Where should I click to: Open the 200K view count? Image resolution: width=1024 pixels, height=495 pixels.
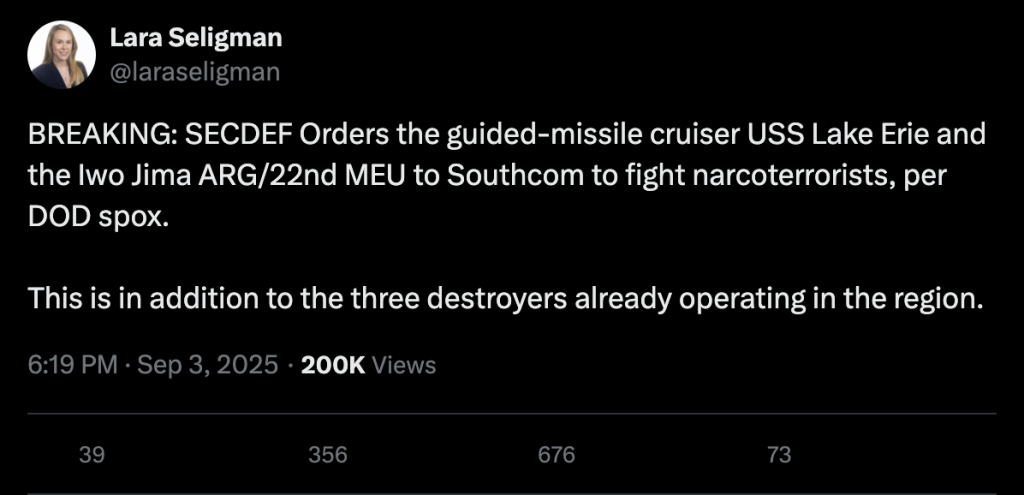pyautogui.click(x=333, y=365)
